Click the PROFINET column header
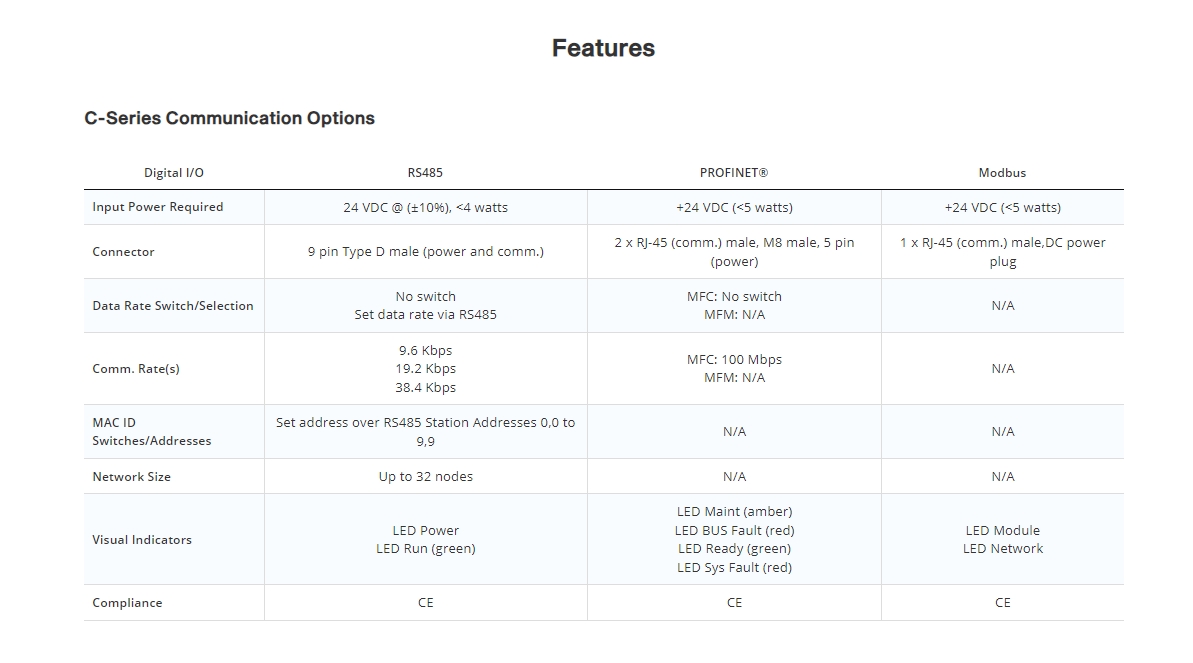 (x=734, y=173)
